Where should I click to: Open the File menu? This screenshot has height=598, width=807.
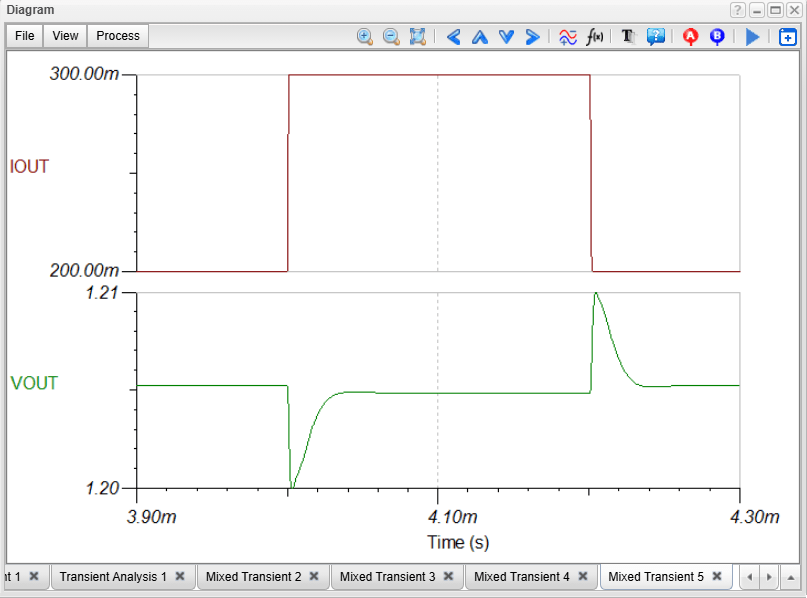click(x=25, y=36)
